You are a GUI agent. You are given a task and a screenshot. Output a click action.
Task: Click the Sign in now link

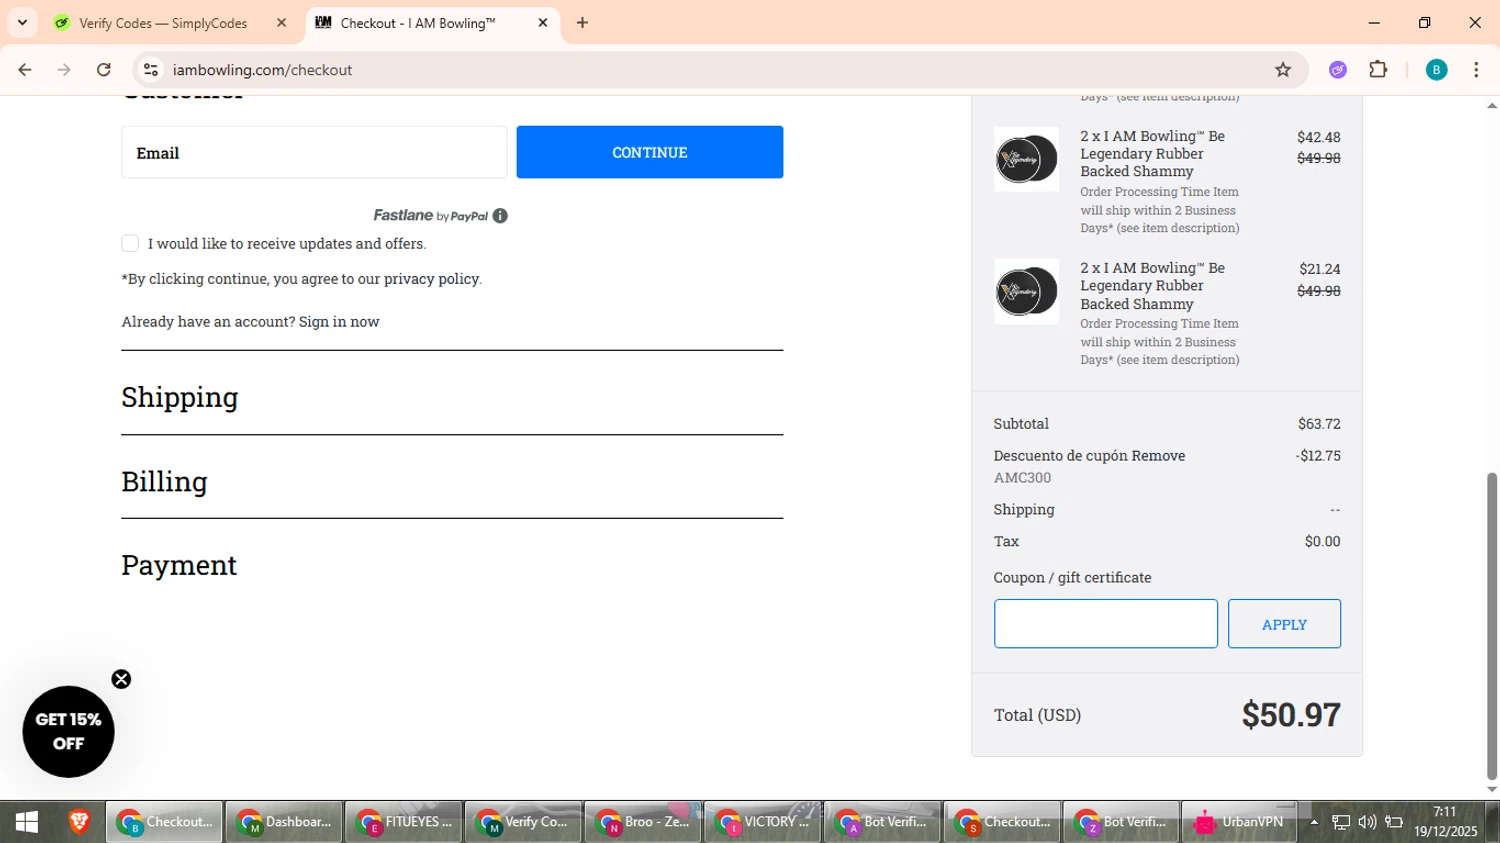[339, 322]
